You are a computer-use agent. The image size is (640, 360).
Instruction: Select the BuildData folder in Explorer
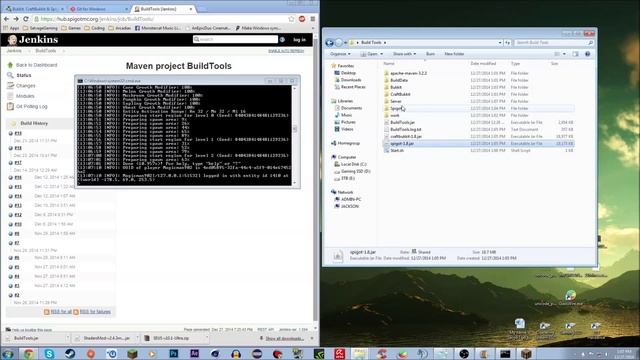coord(478,80)
